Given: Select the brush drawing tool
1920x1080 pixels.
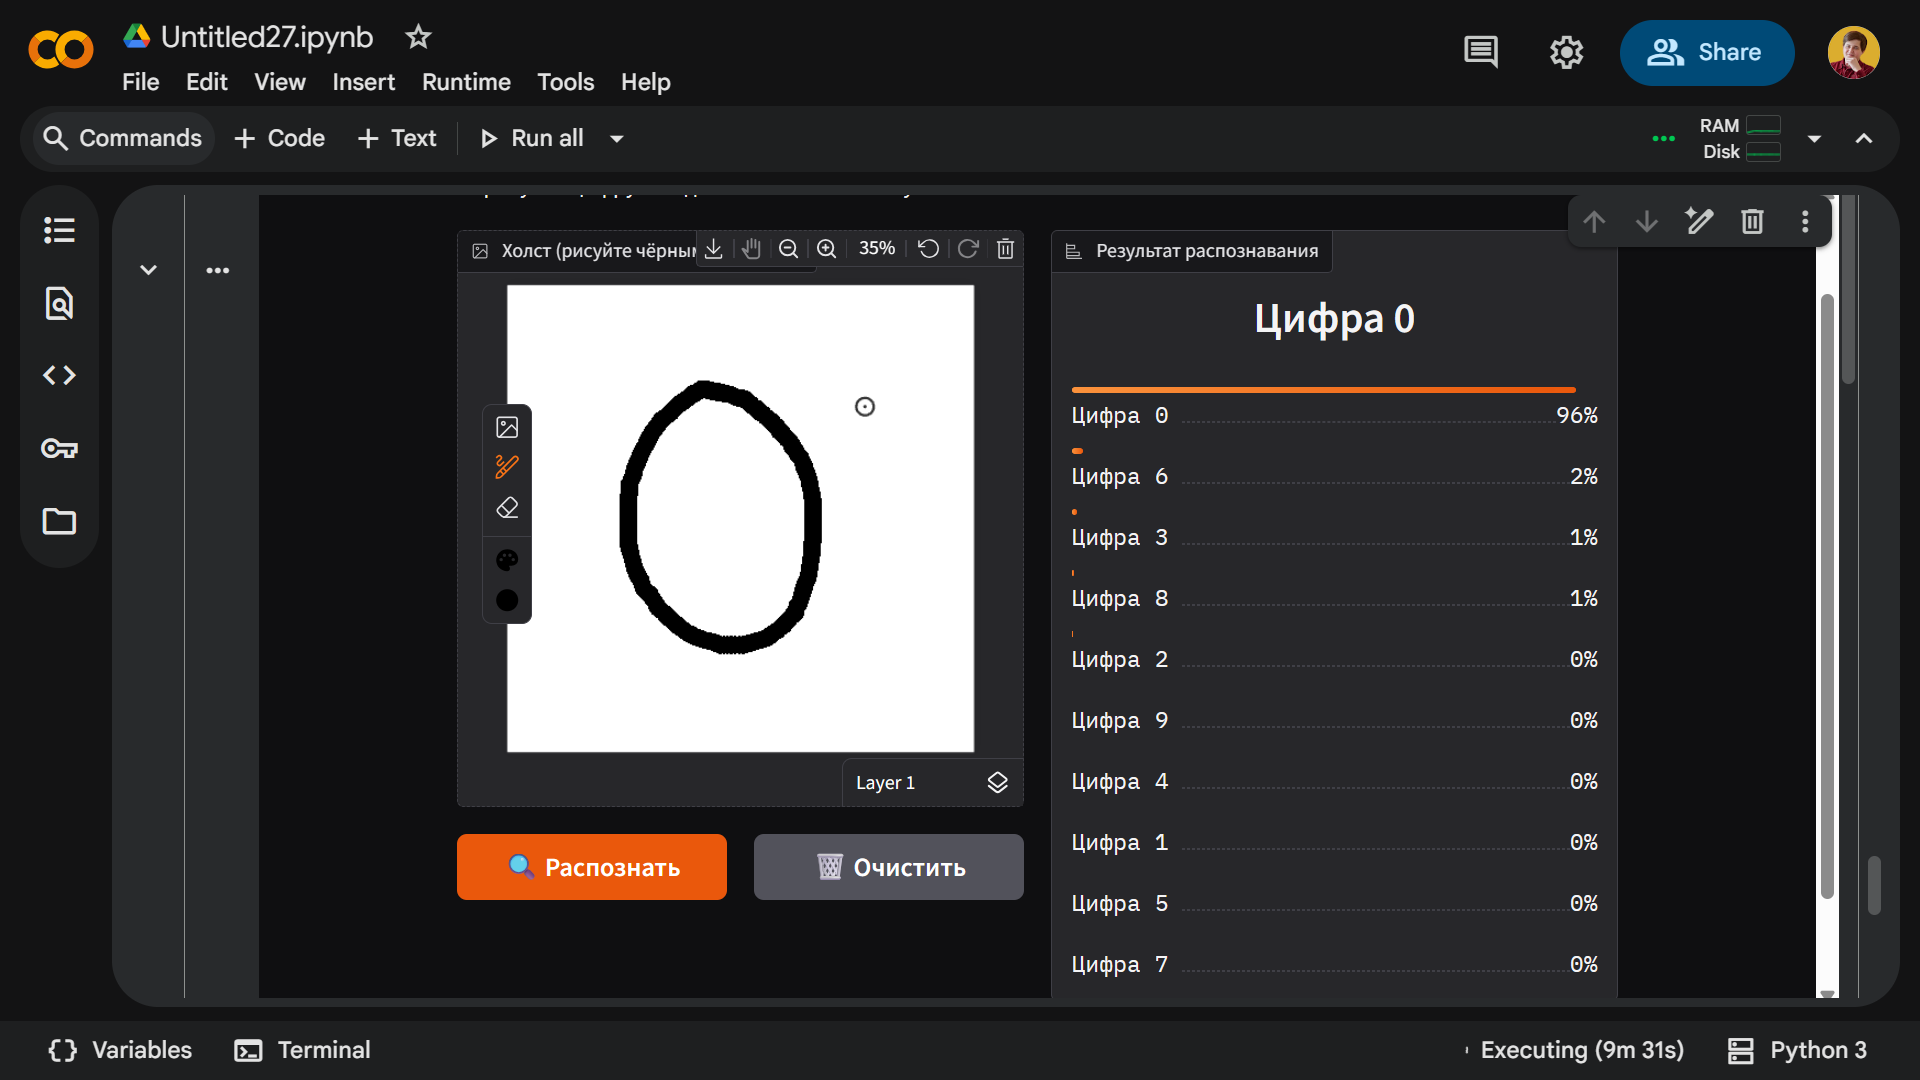Looking at the screenshot, I should point(507,467).
